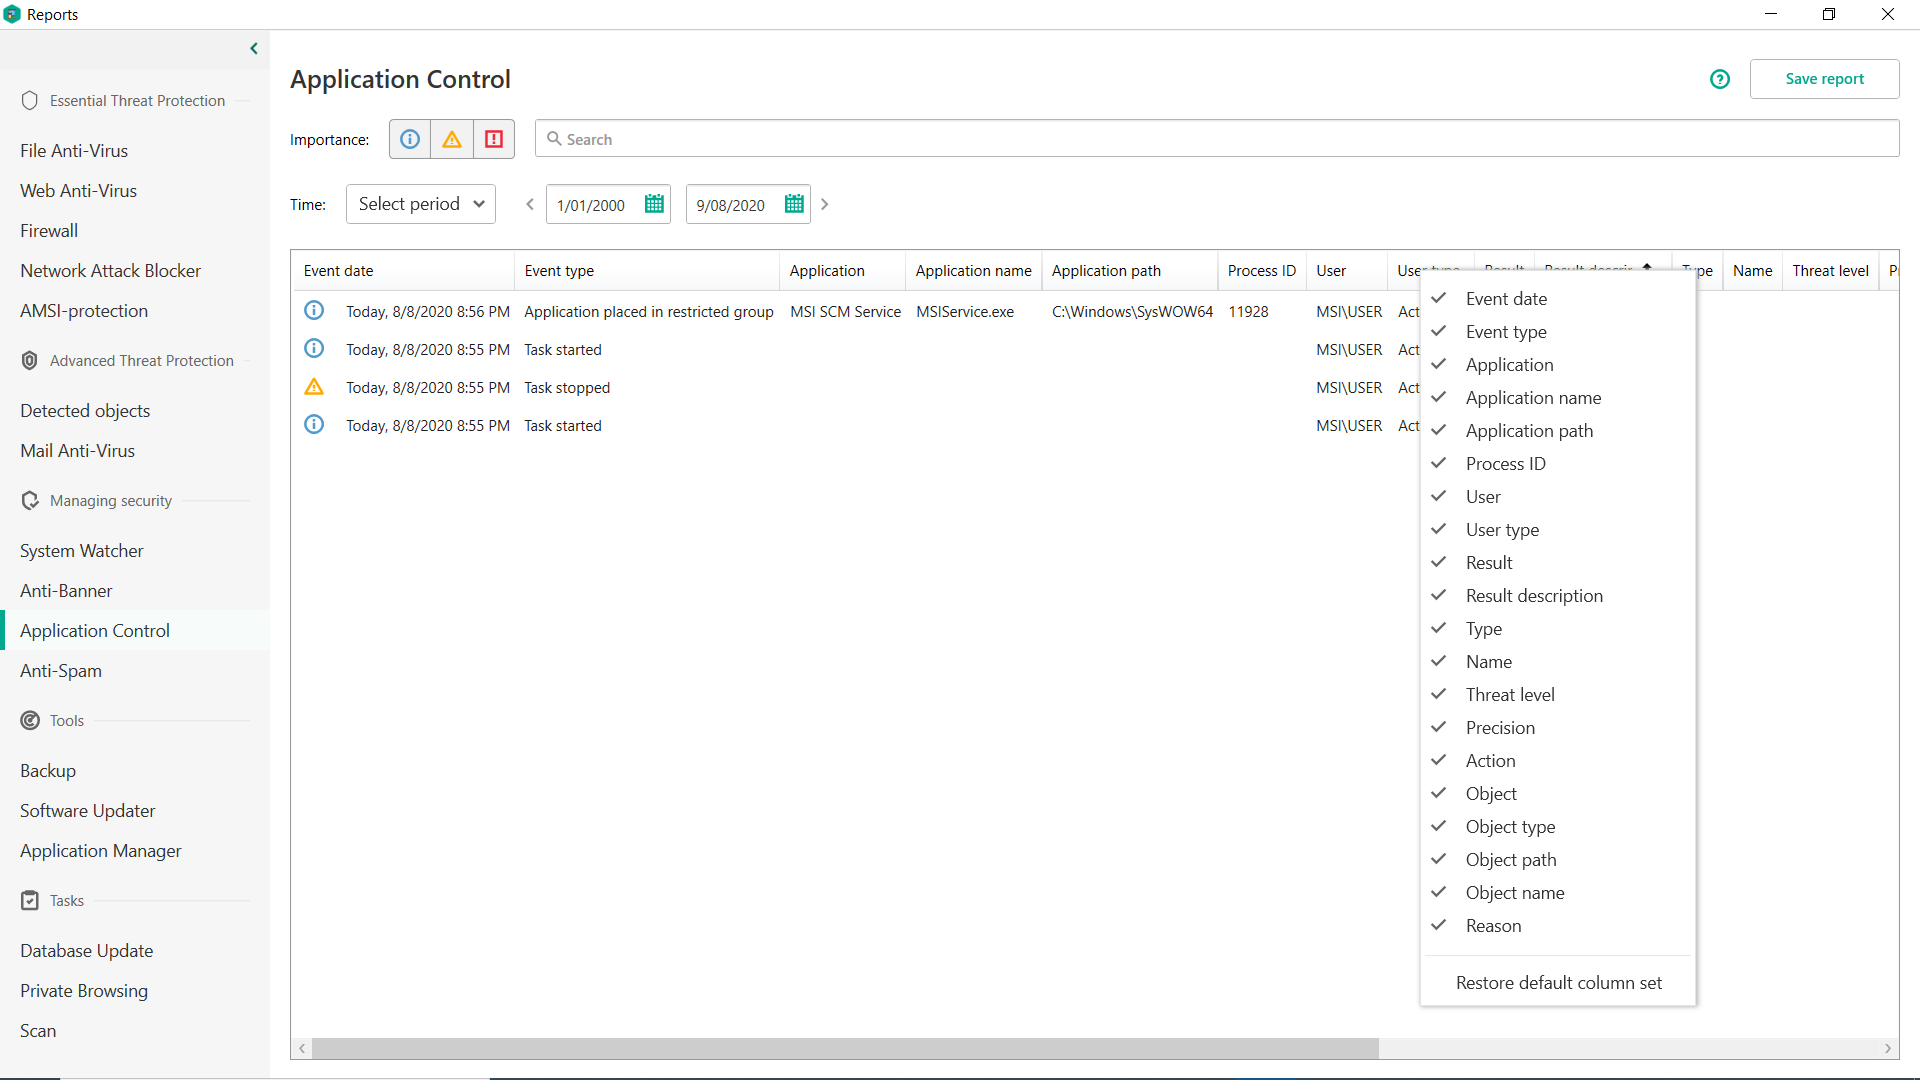The width and height of the screenshot is (1920, 1080).
Task: Uncheck the Object path column option
Action: [1557, 859]
